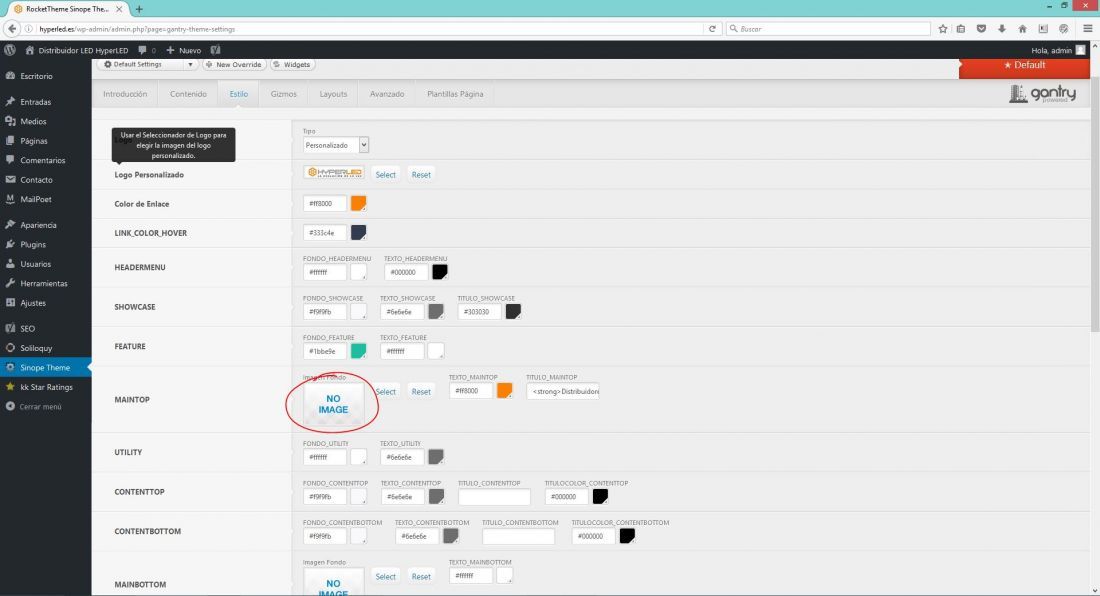Click MAINTOP No Image thumbnail
Screen dimensions: 1100x596
(333, 404)
